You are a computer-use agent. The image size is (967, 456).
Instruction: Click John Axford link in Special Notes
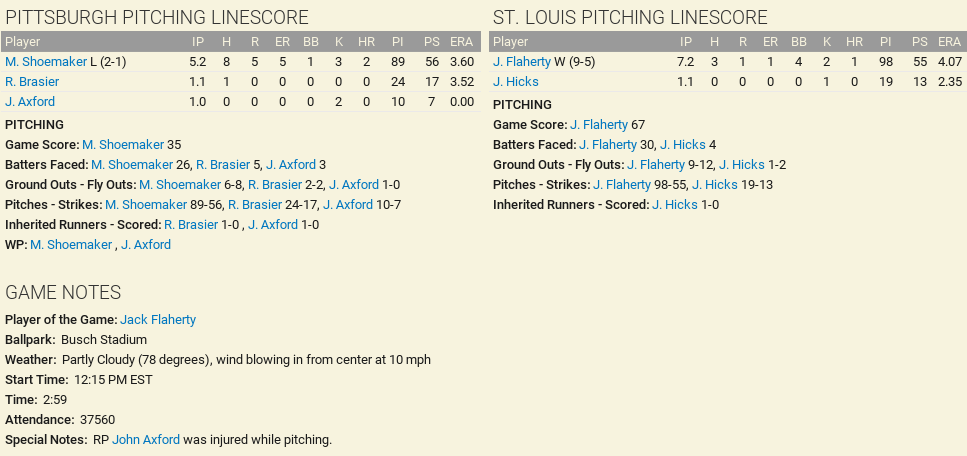[146, 440]
